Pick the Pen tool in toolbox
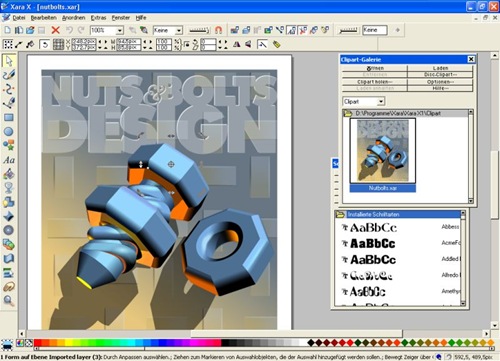The image size is (500, 361). click(x=9, y=103)
